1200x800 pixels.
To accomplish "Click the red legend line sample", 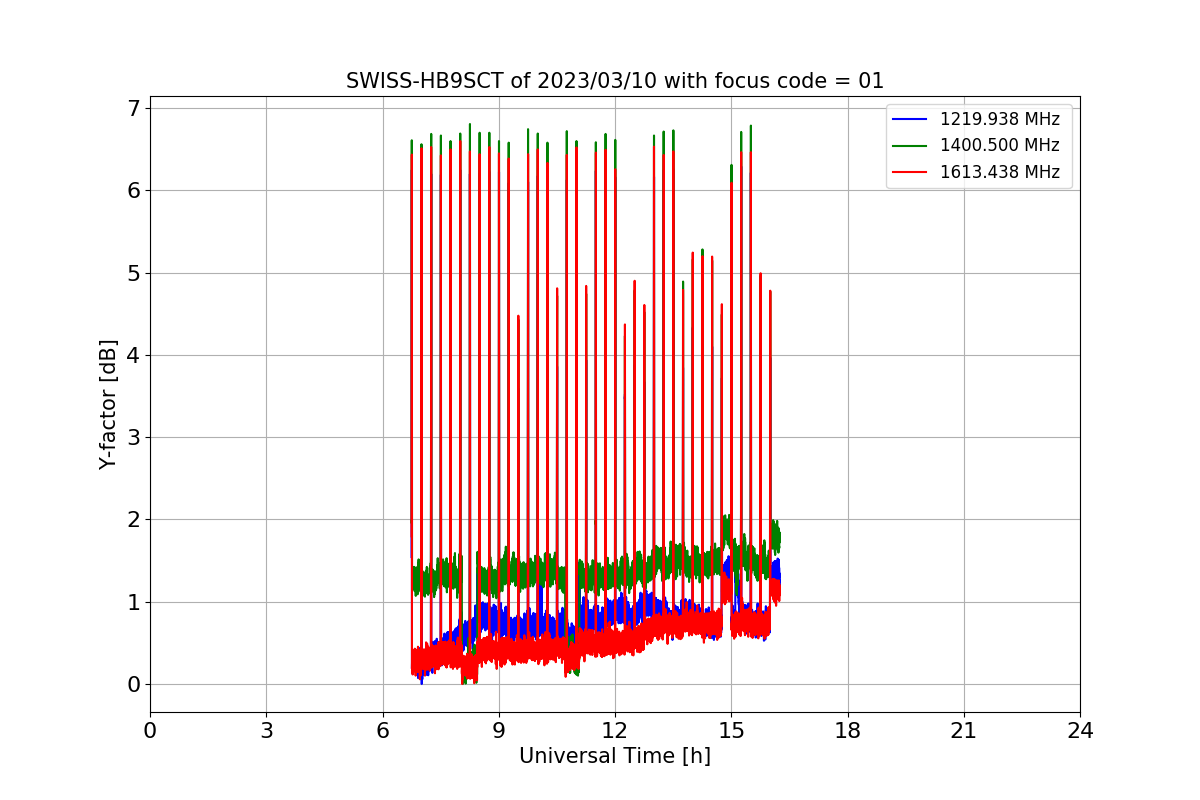I will (911, 172).
